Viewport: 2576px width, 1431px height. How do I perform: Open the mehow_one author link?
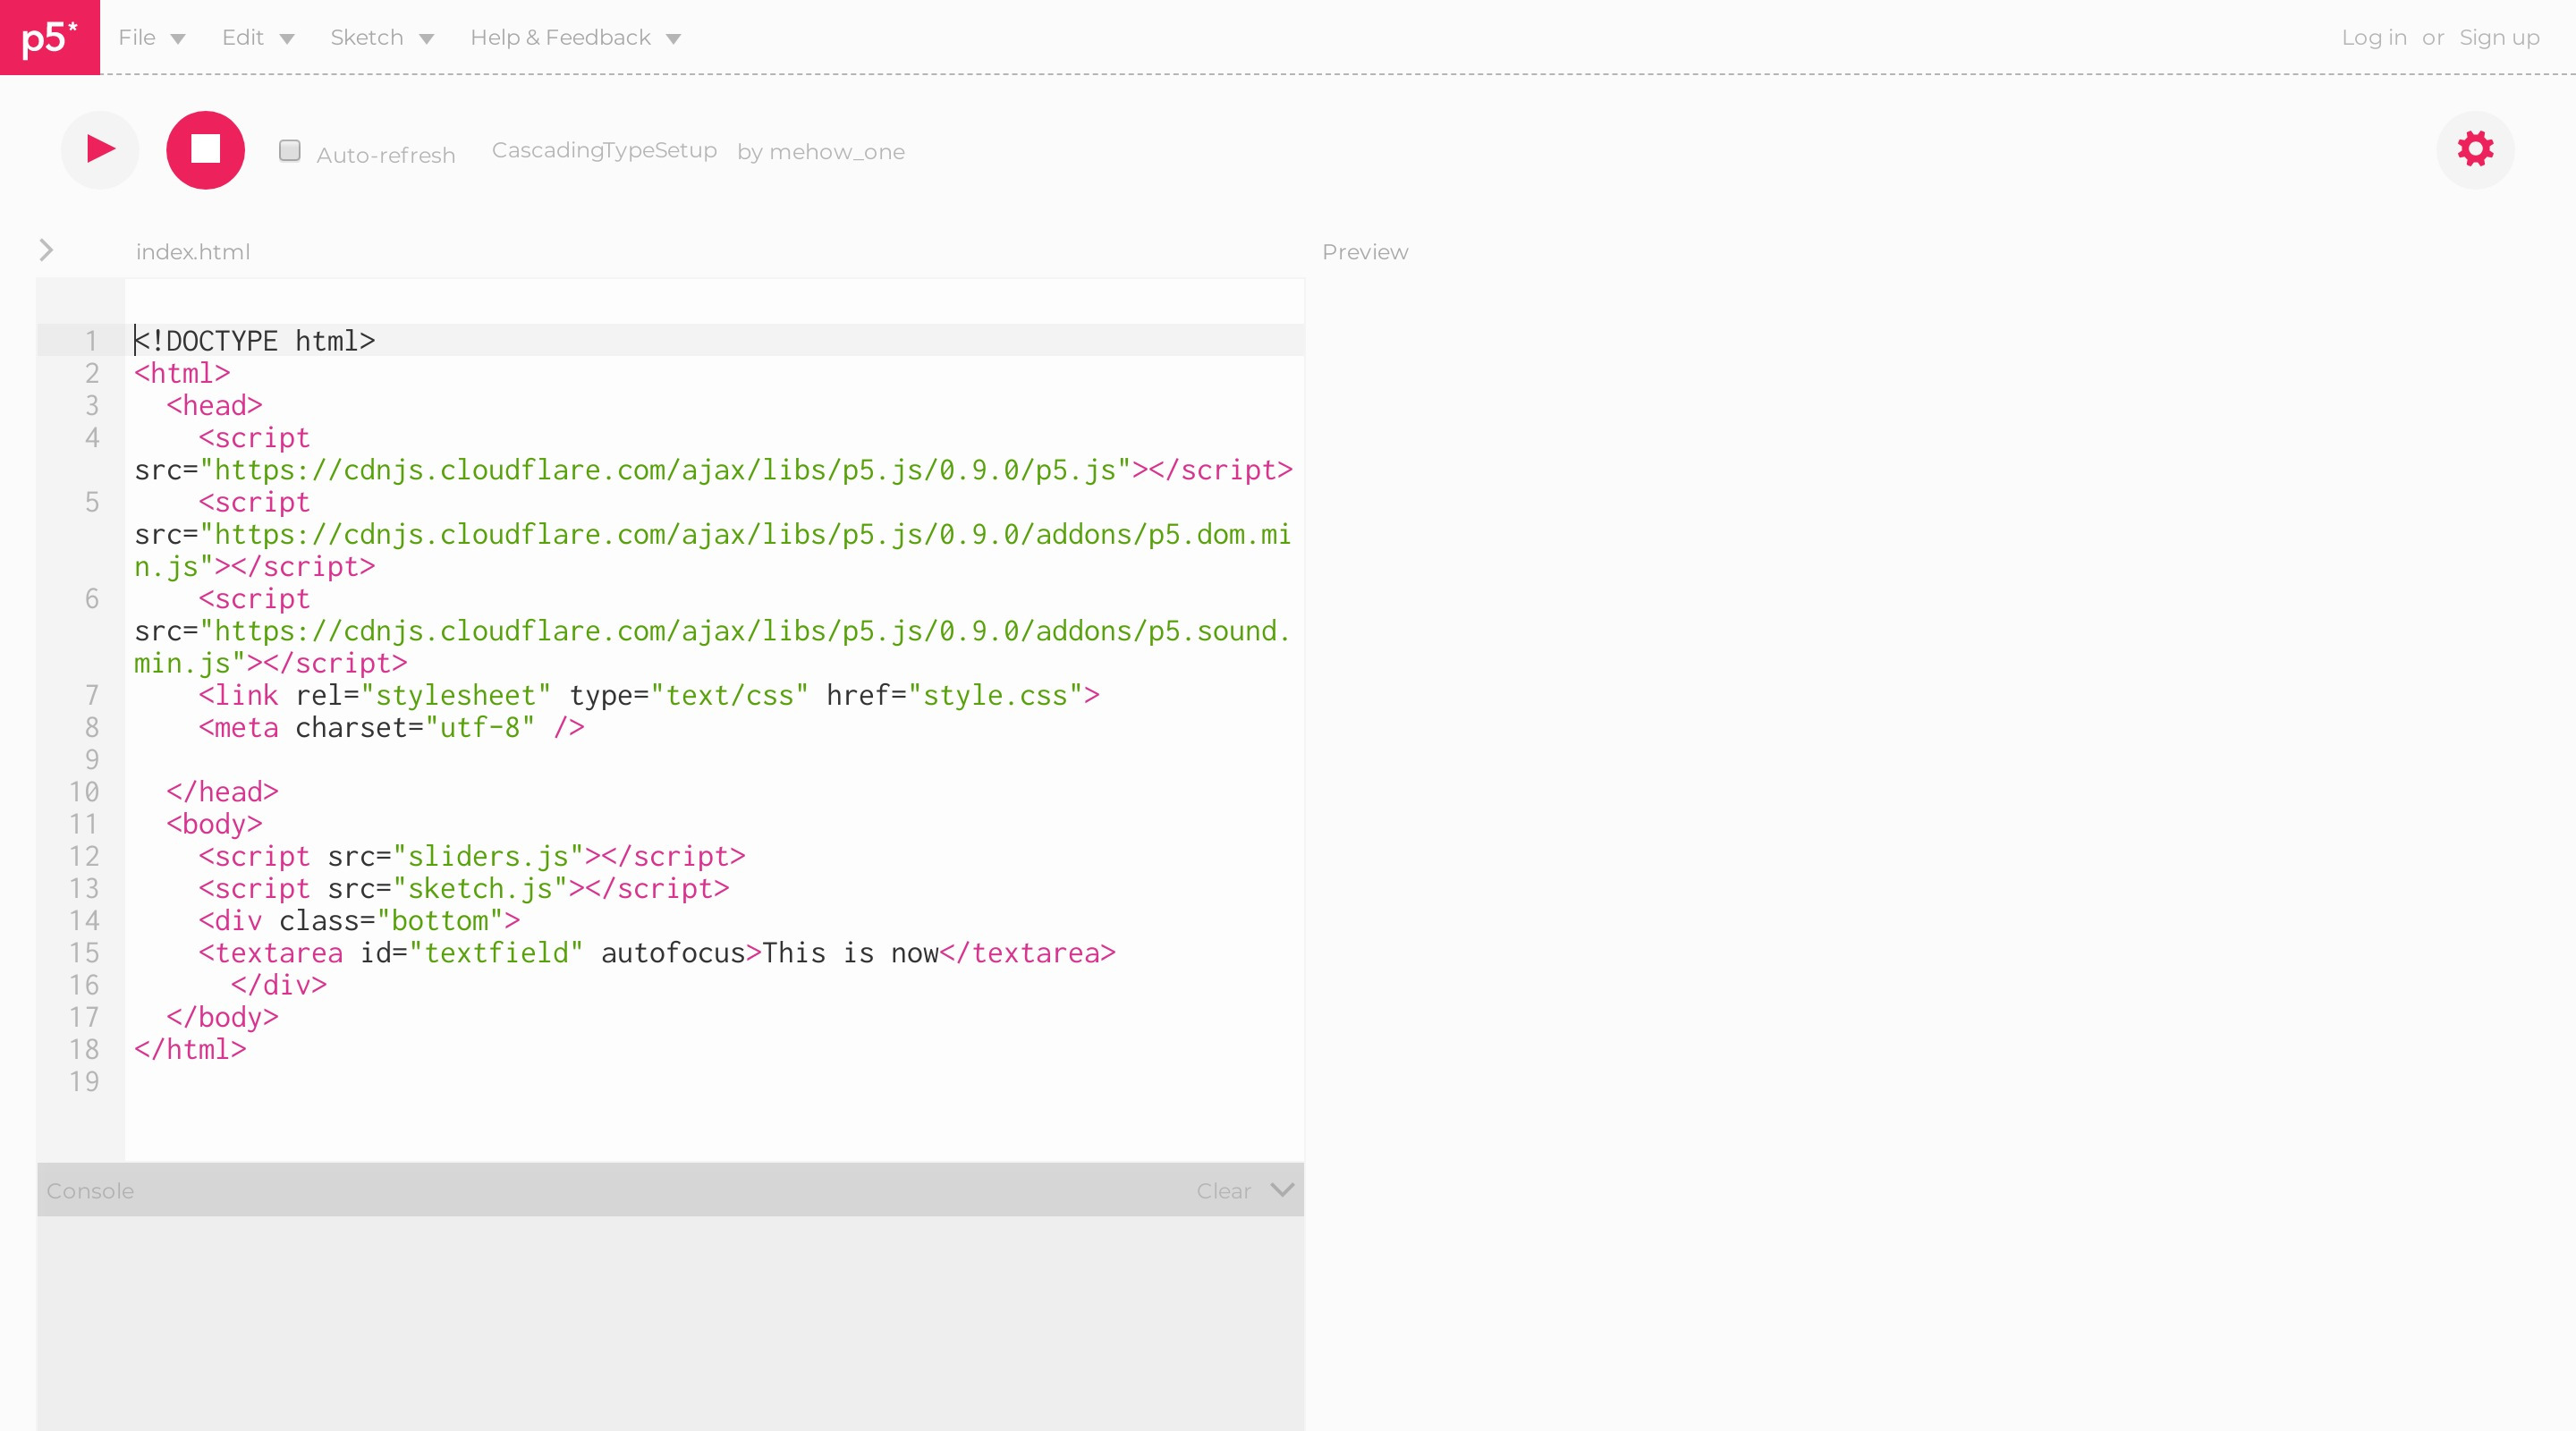[836, 152]
